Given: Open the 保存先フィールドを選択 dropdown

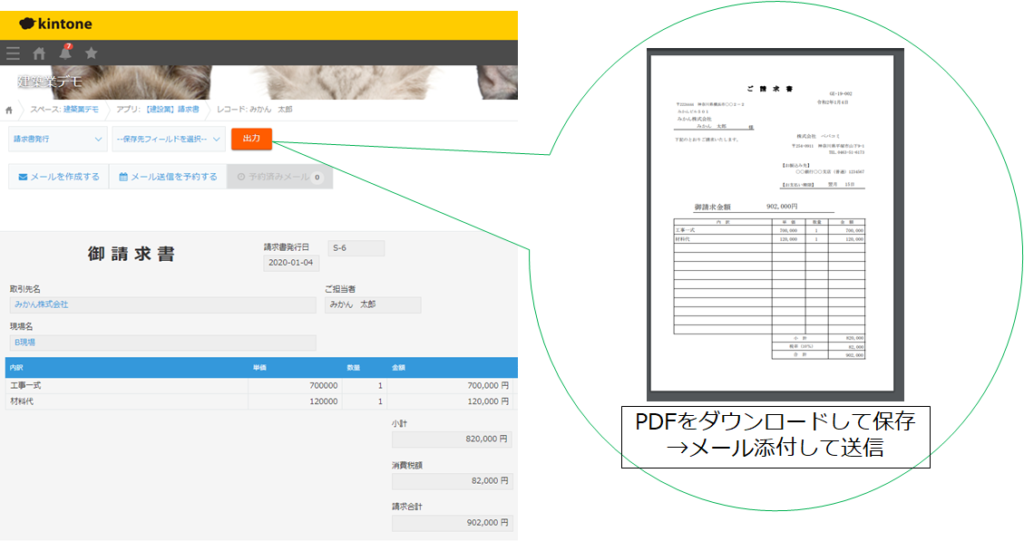Looking at the screenshot, I should pos(168,139).
